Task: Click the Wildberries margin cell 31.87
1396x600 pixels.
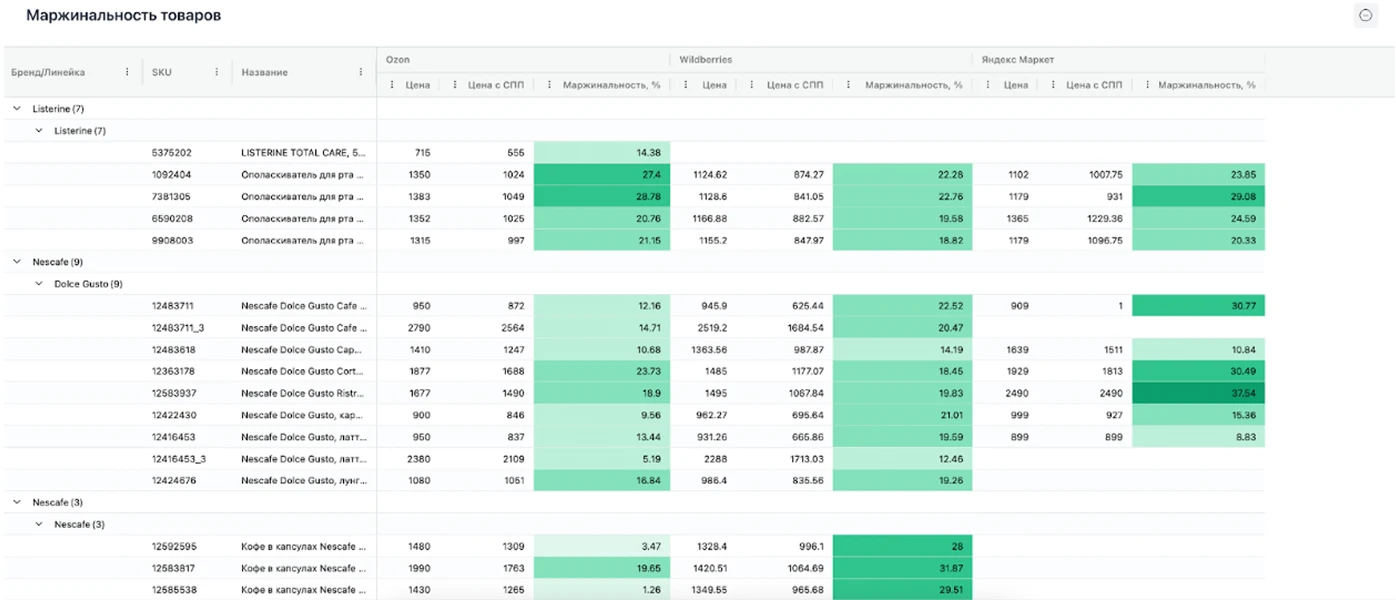Action: 902,569
